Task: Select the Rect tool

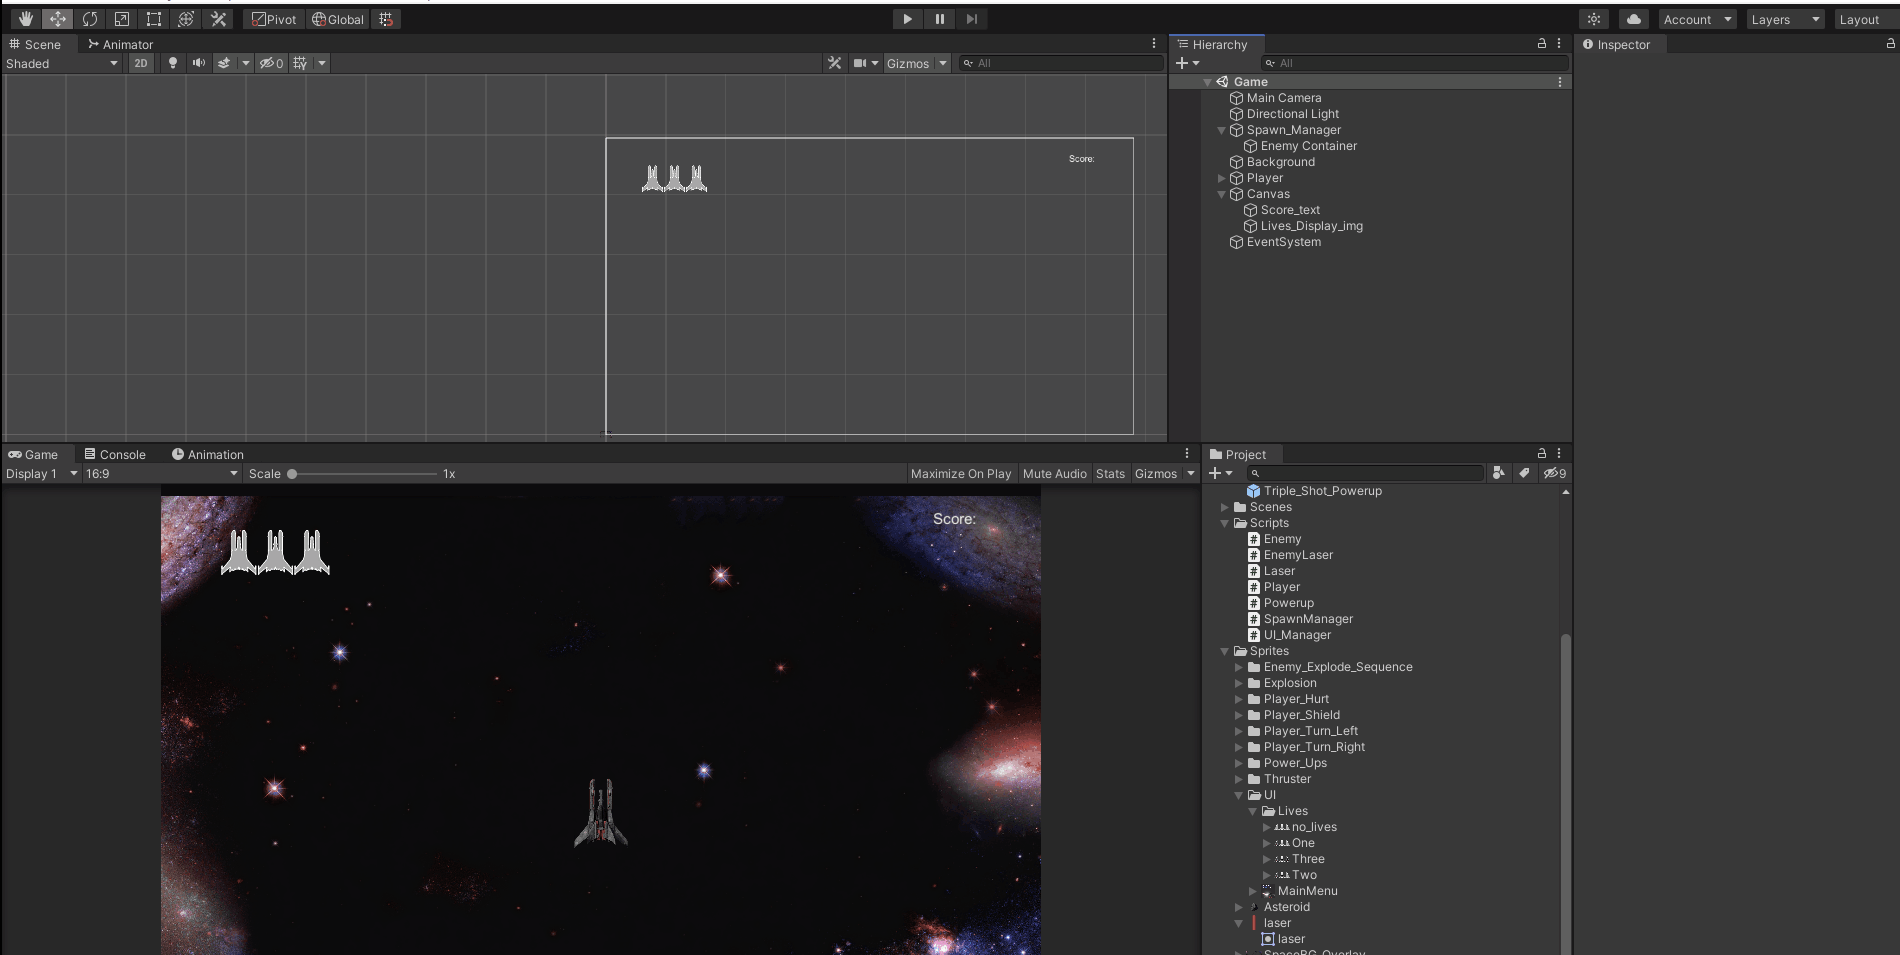Action: (x=153, y=19)
